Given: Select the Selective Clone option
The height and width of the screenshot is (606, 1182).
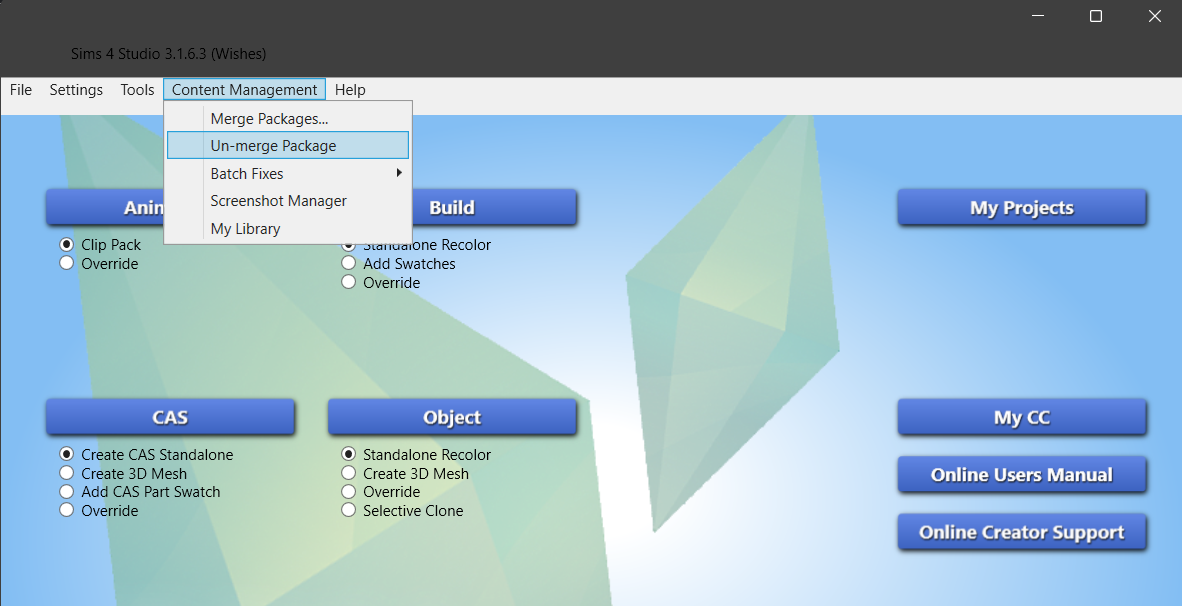Looking at the screenshot, I should [x=402, y=510].
